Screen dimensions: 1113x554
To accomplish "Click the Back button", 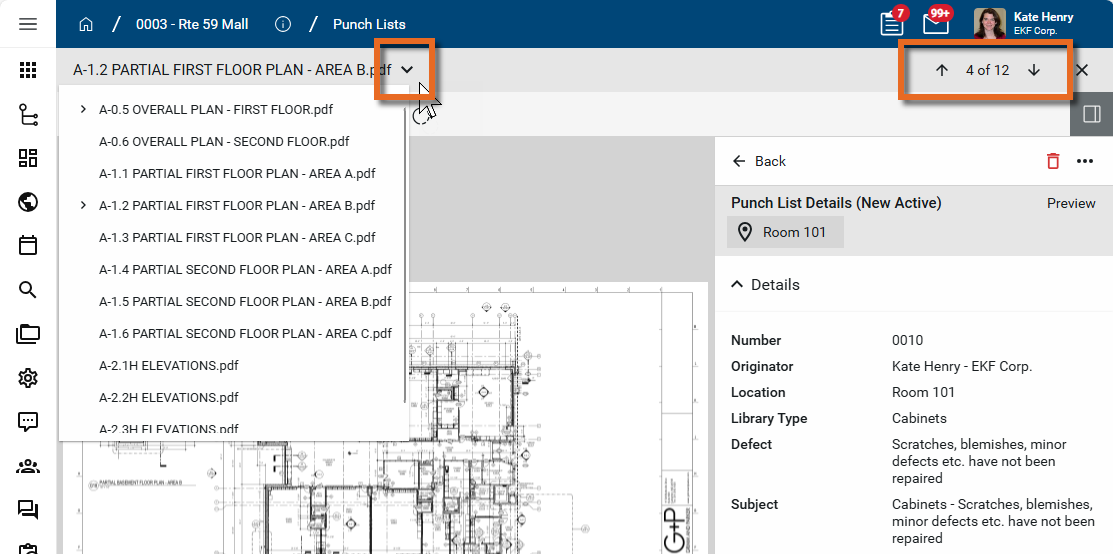I will click(759, 161).
